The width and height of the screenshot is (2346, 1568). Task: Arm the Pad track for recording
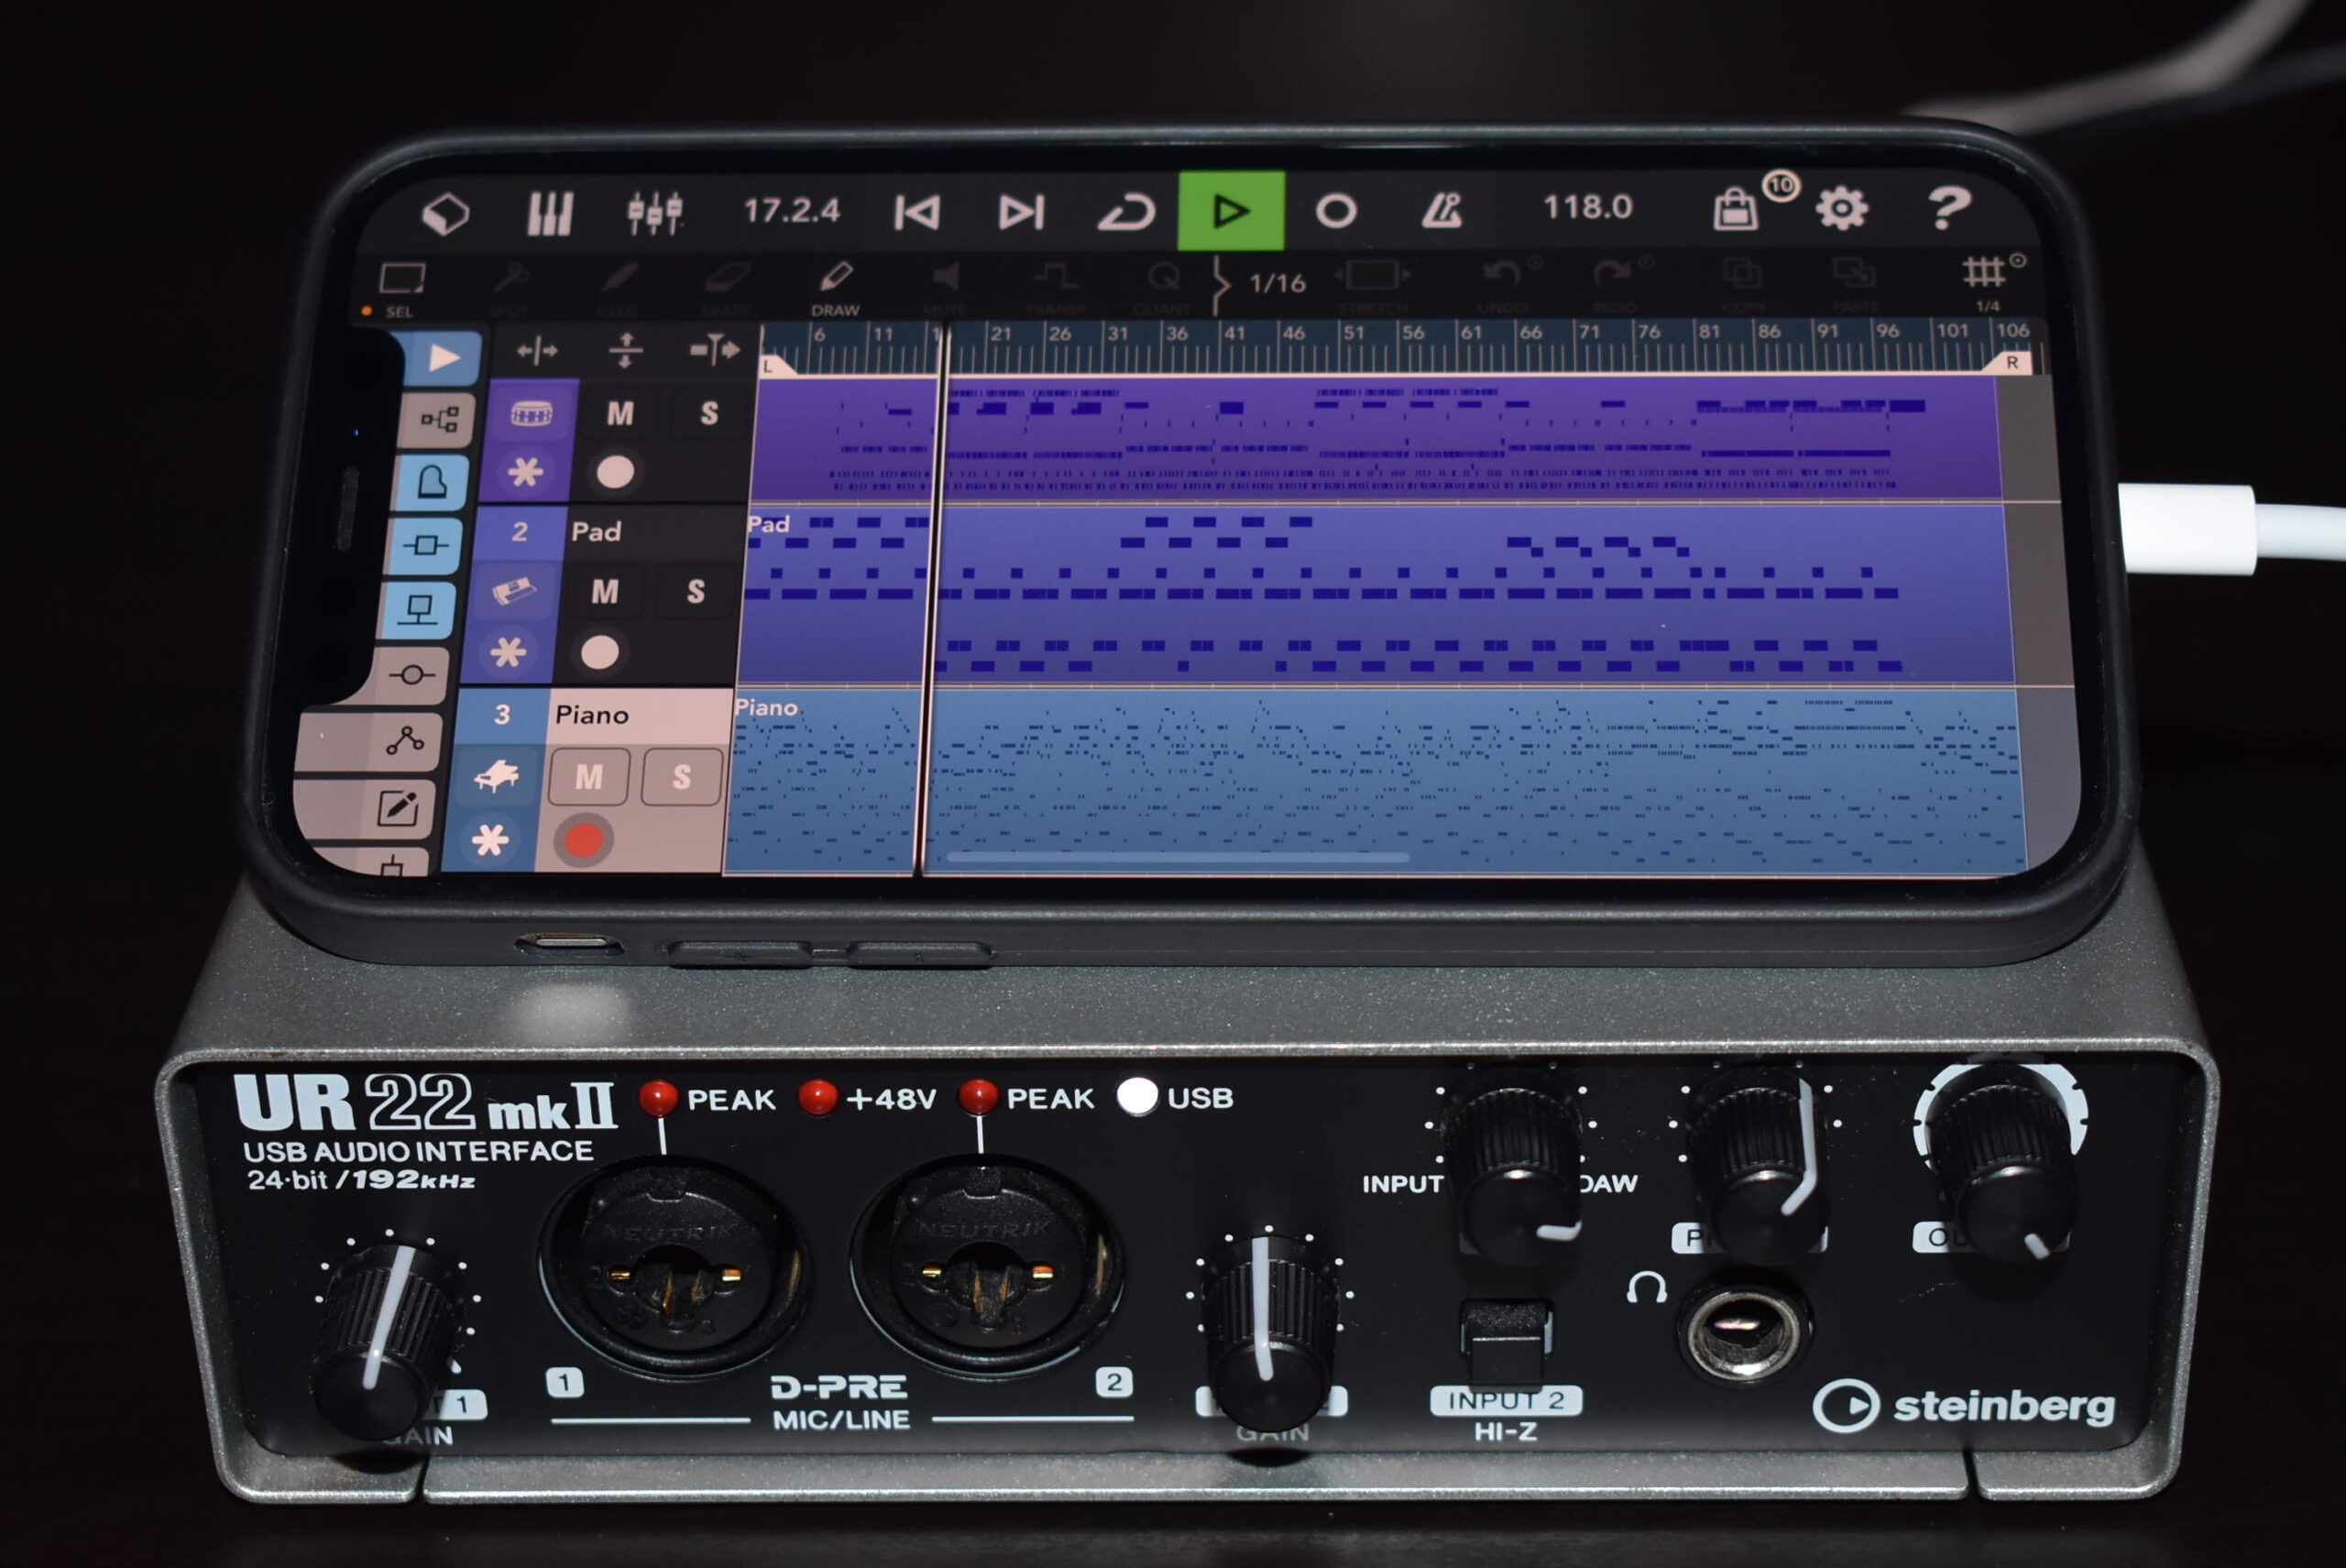pyautogui.click(x=599, y=653)
